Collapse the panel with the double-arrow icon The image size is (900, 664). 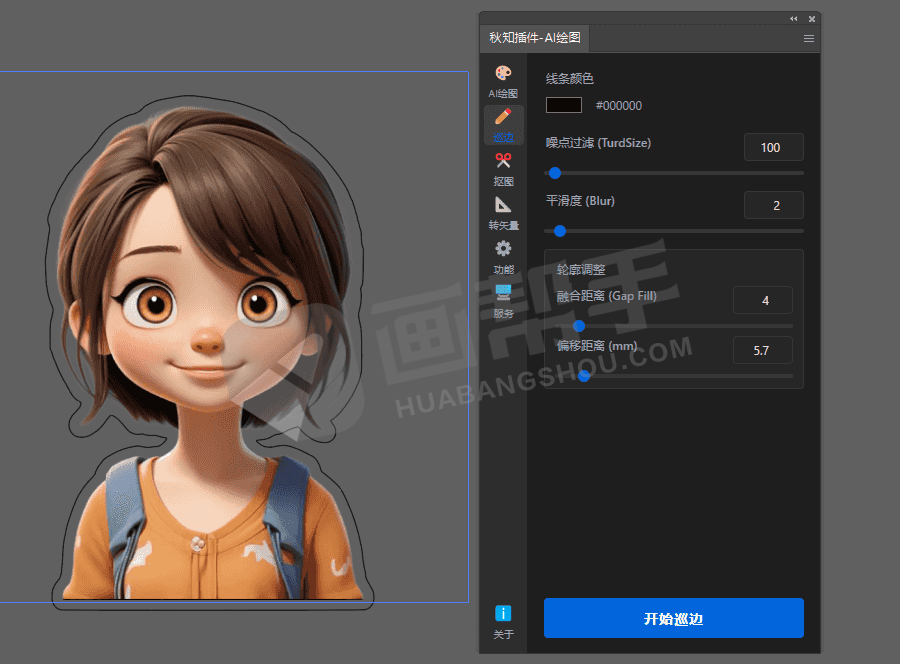coord(794,19)
